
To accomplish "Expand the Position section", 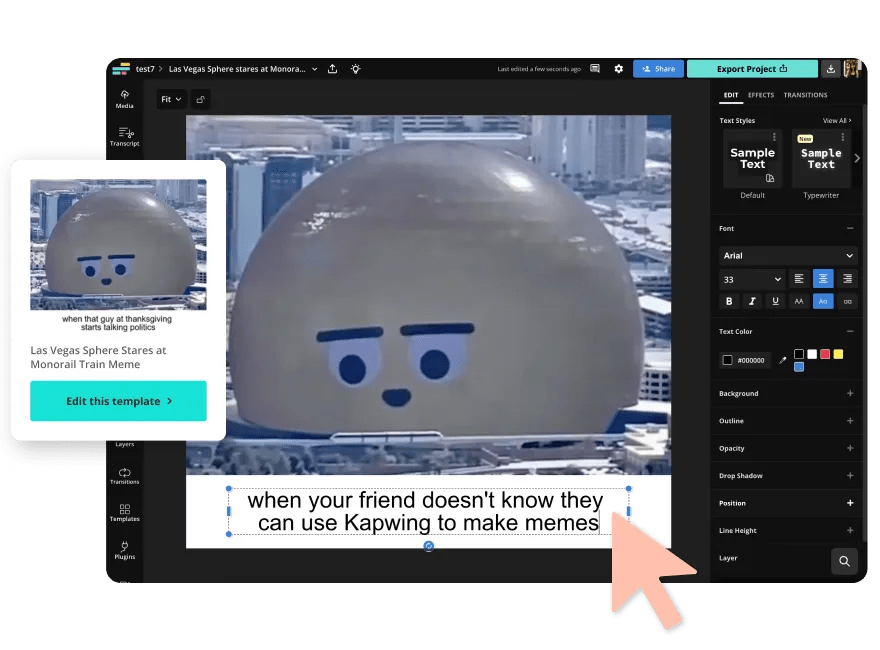I will (x=850, y=503).
